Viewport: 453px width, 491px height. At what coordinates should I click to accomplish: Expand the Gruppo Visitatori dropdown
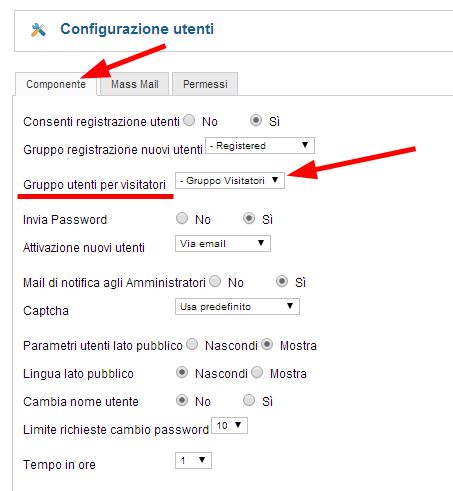[x=230, y=180]
